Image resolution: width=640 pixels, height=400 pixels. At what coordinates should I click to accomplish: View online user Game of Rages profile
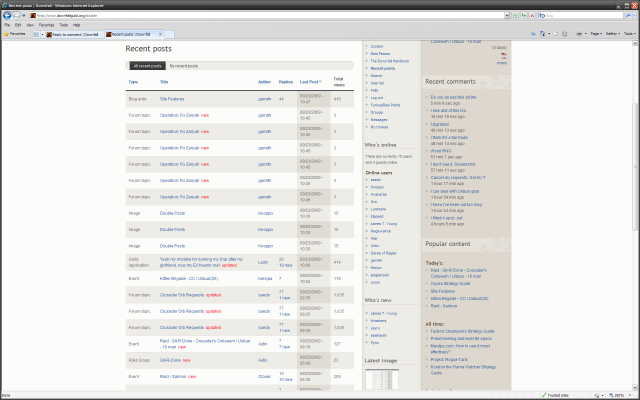click(383, 253)
